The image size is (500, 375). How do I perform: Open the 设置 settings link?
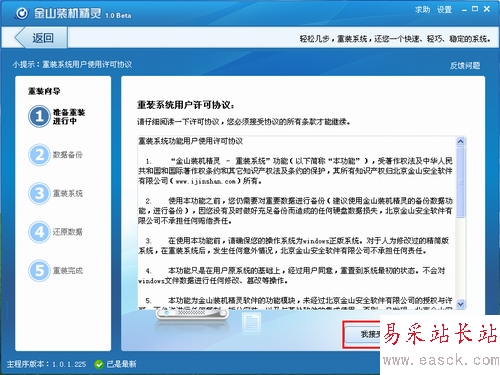(444, 10)
